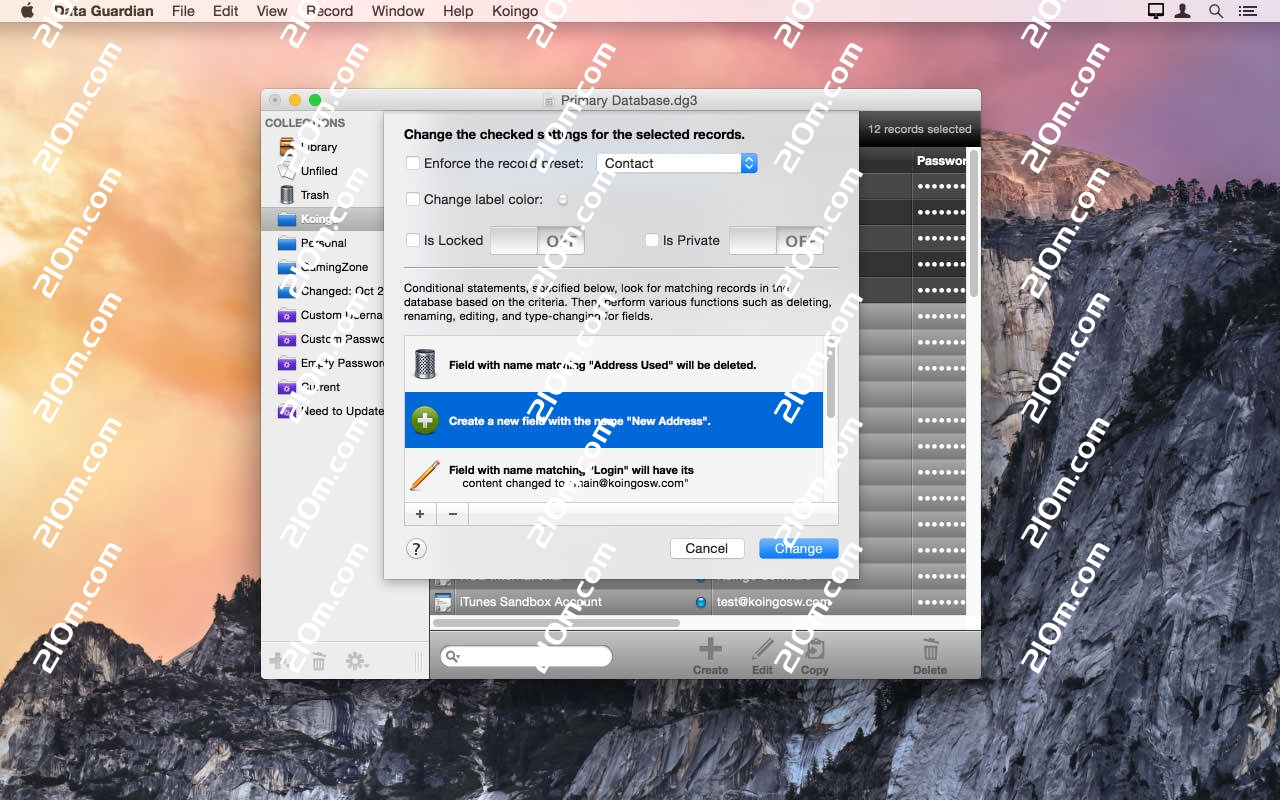Open the sidebar gear actions icon
This screenshot has height=800, width=1280.
pos(356,661)
